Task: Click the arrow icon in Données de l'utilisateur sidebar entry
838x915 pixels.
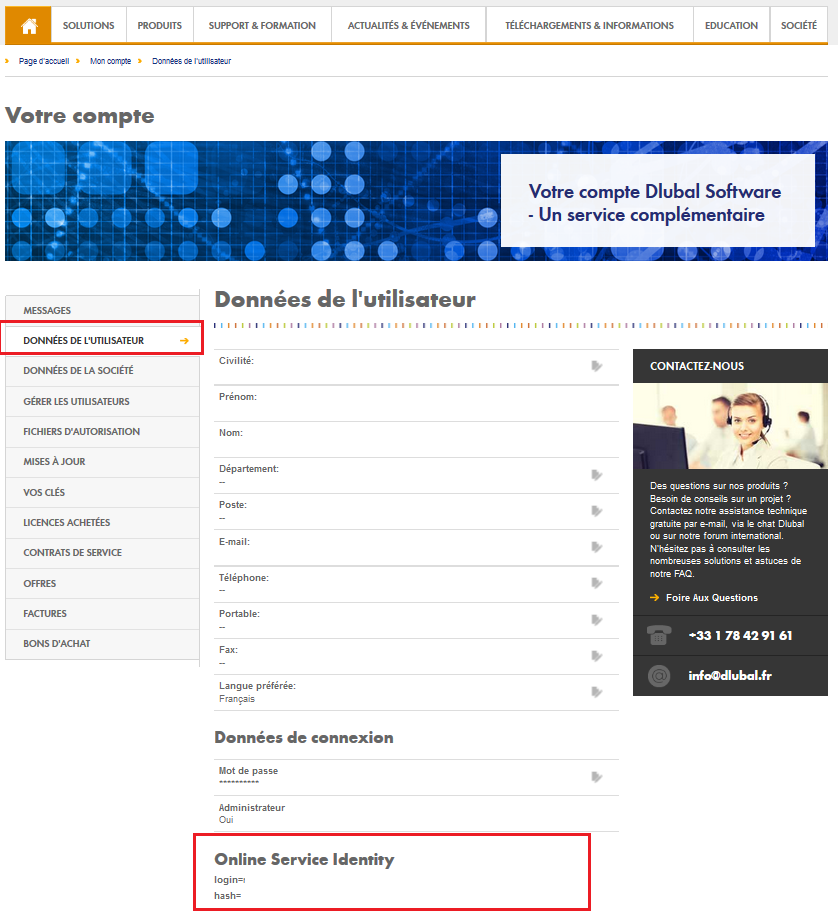Action: (184, 339)
